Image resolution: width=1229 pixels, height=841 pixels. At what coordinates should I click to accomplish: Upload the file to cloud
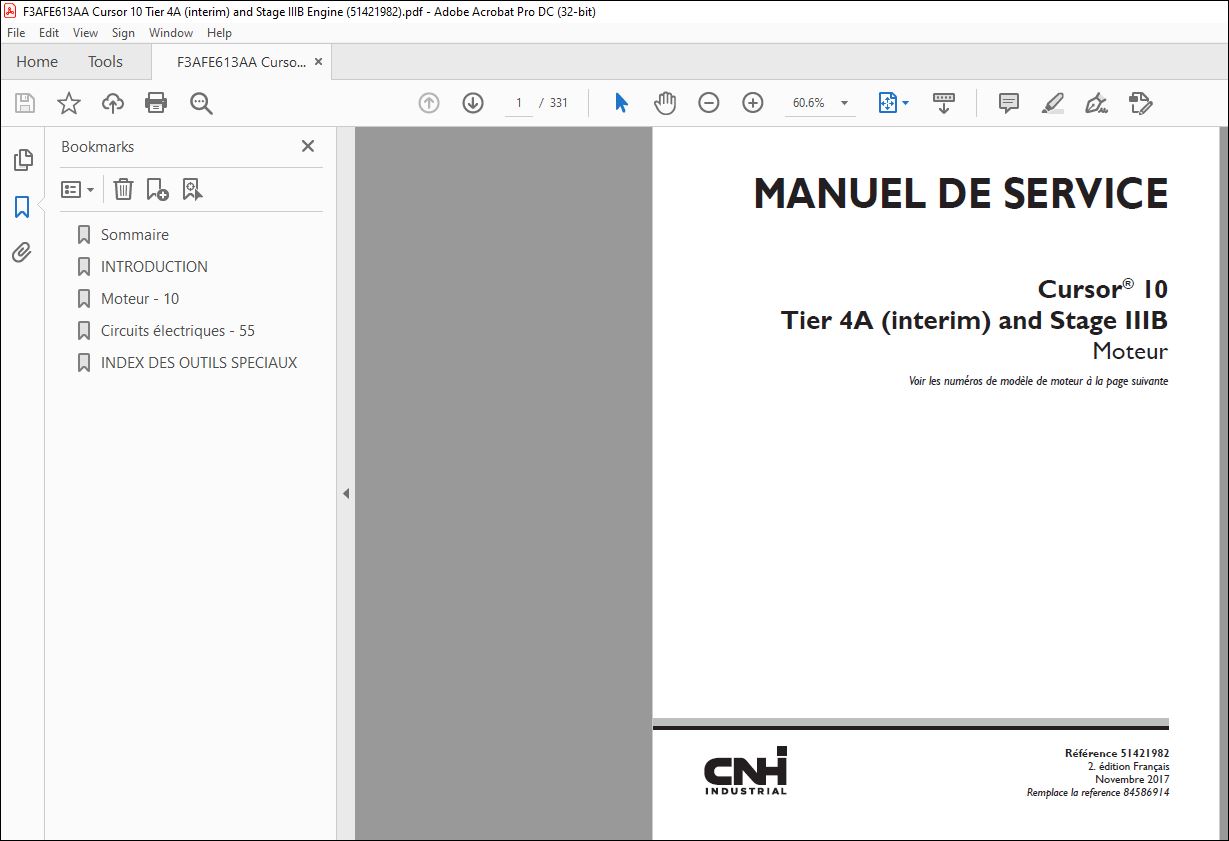113,103
